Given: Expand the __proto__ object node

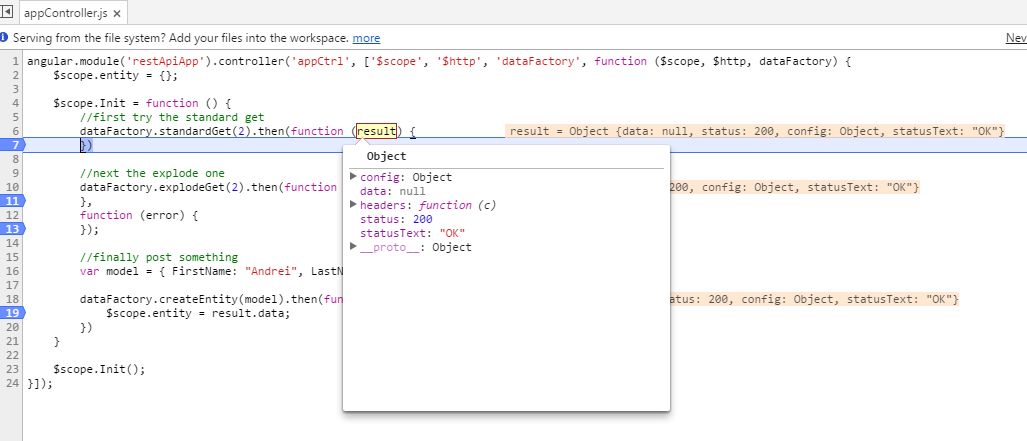Looking at the screenshot, I should point(353,247).
